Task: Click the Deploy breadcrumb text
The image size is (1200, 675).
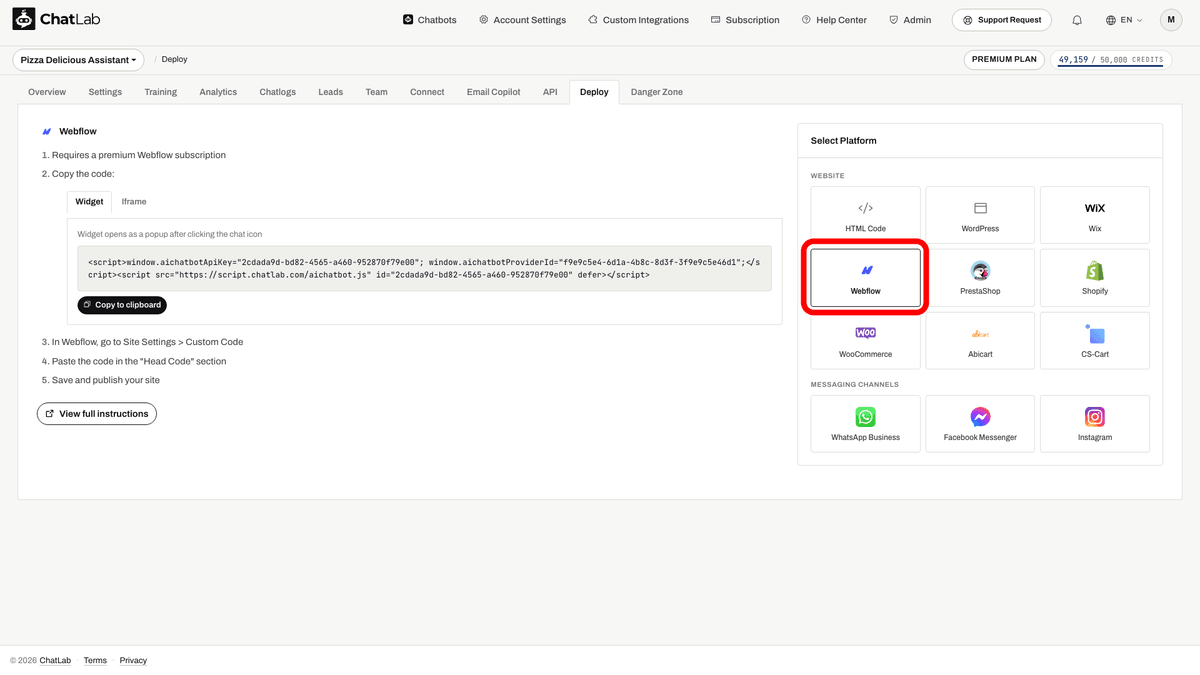Action: [x=174, y=60]
